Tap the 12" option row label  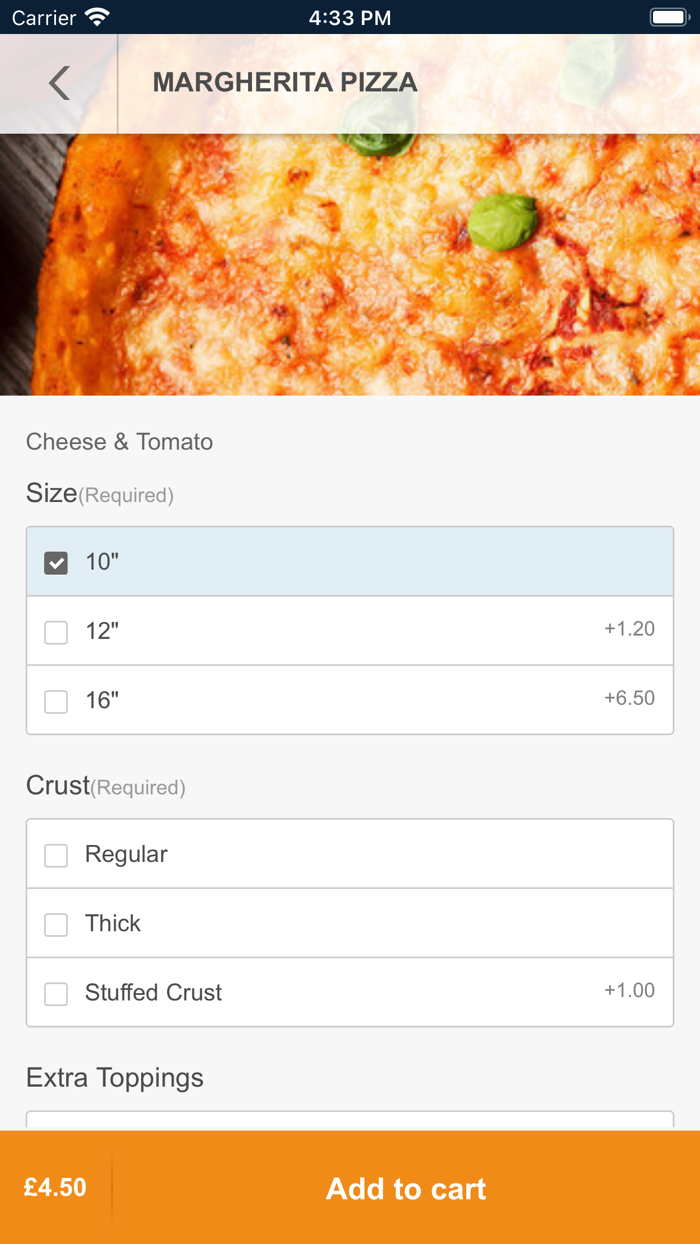click(x=102, y=631)
